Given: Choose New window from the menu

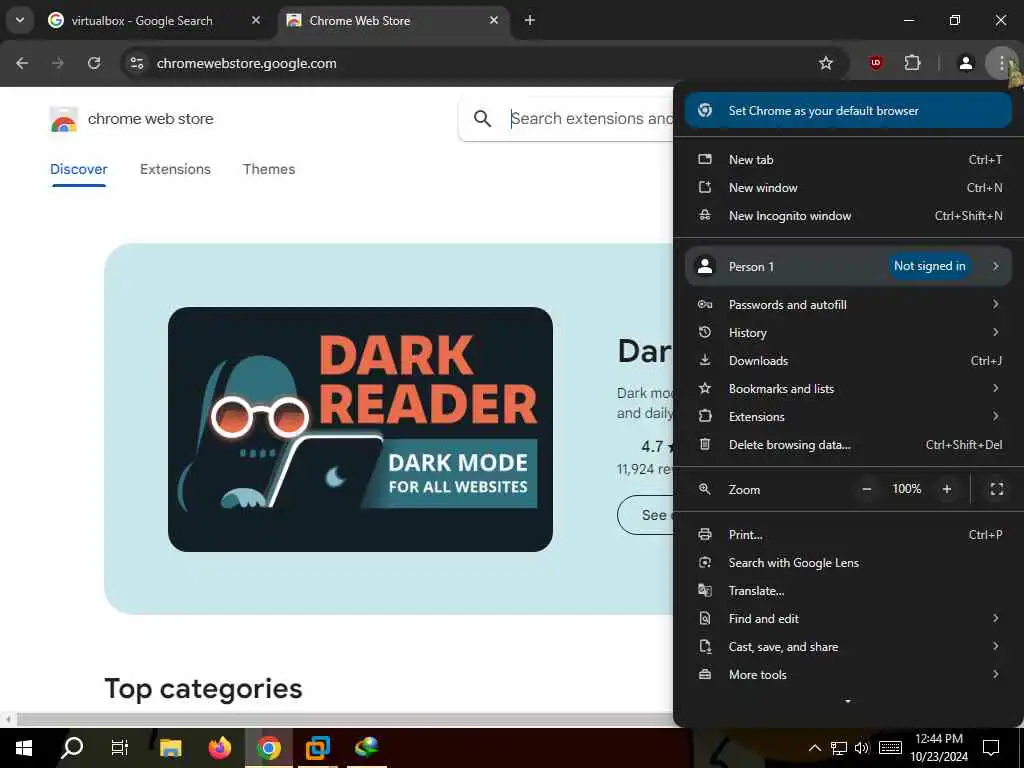Looking at the screenshot, I should (848, 187).
